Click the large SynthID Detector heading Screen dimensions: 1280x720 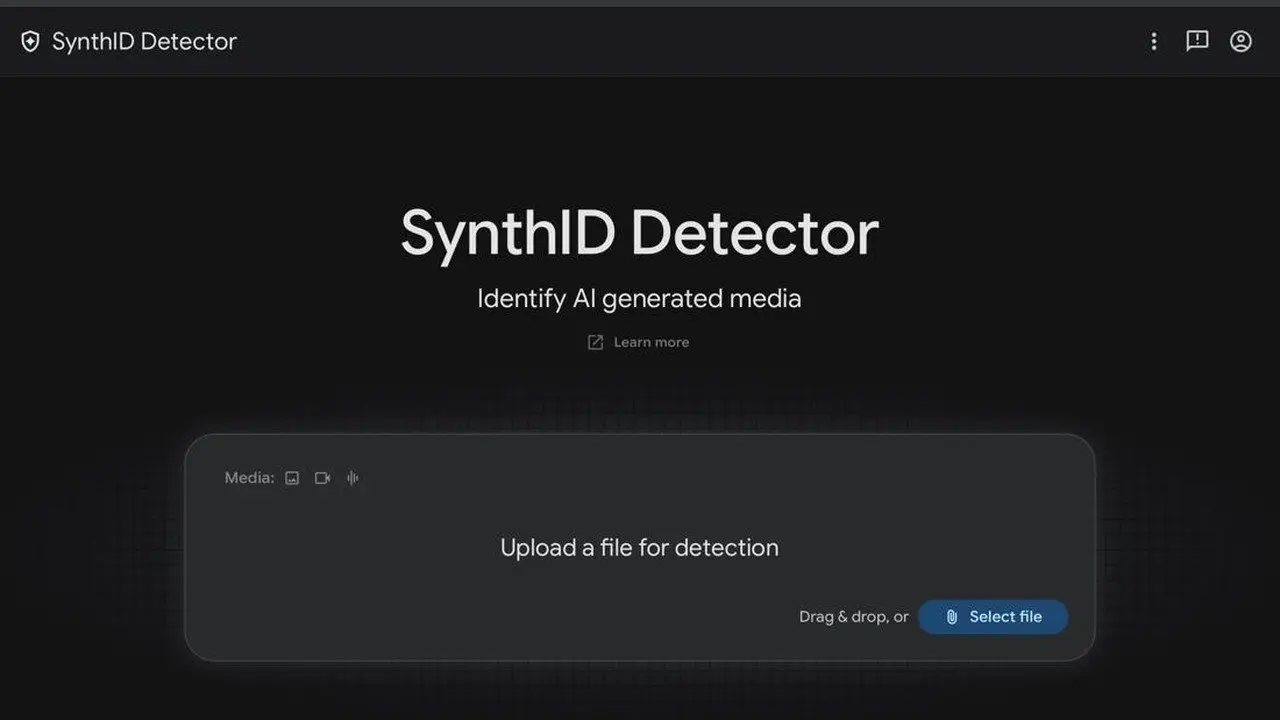coord(639,232)
